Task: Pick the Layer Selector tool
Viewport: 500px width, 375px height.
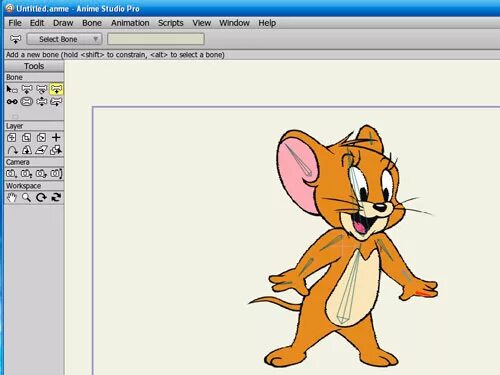Action: coord(56,150)
